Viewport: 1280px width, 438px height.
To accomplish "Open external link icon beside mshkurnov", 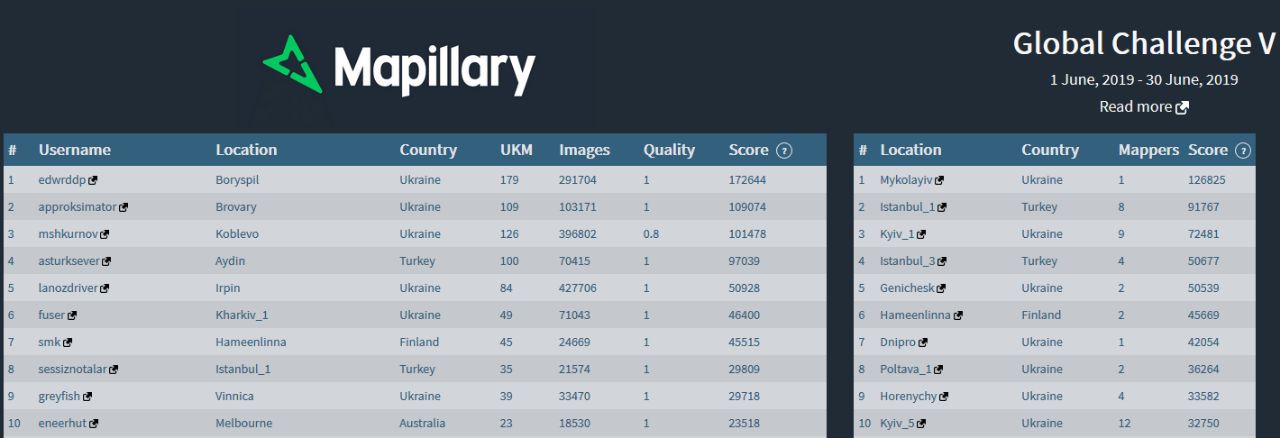I will coord(104,234).
